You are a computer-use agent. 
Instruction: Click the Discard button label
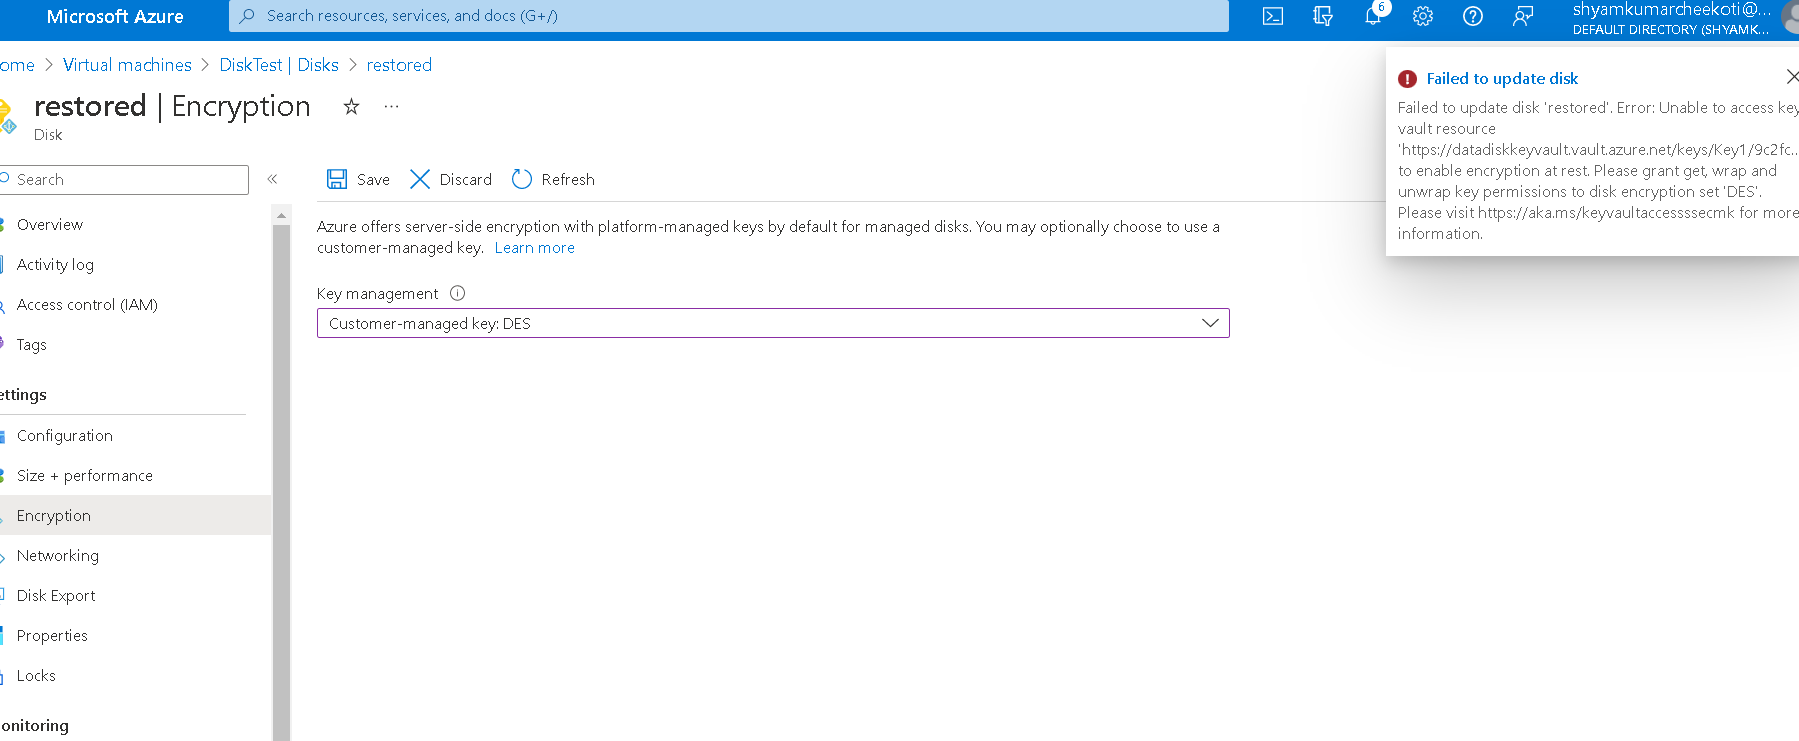[x=466, y=180]
